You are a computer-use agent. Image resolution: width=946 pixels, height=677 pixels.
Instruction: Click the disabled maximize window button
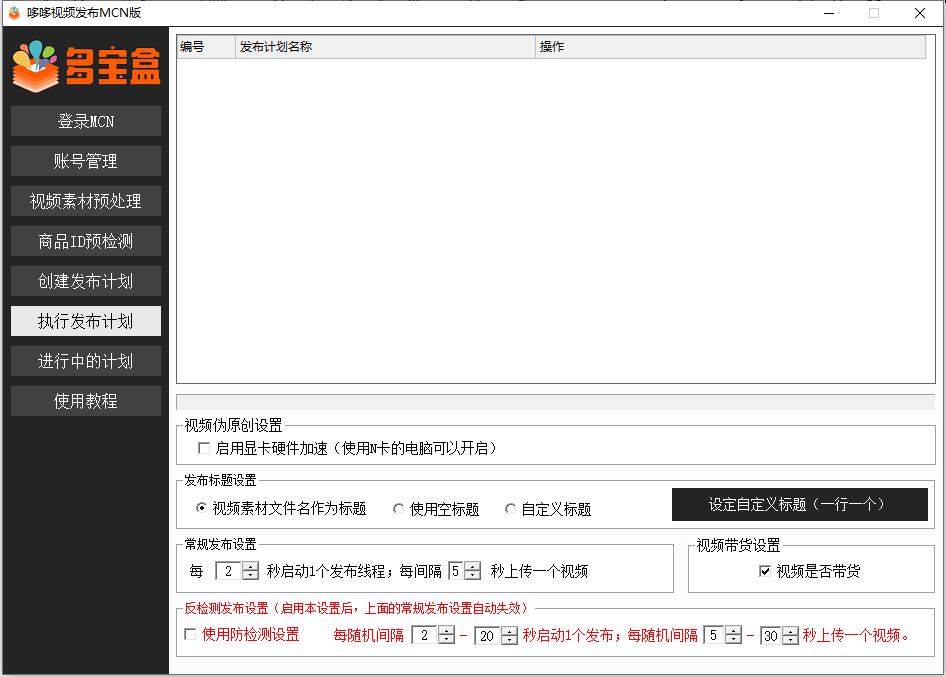(874, 13)
